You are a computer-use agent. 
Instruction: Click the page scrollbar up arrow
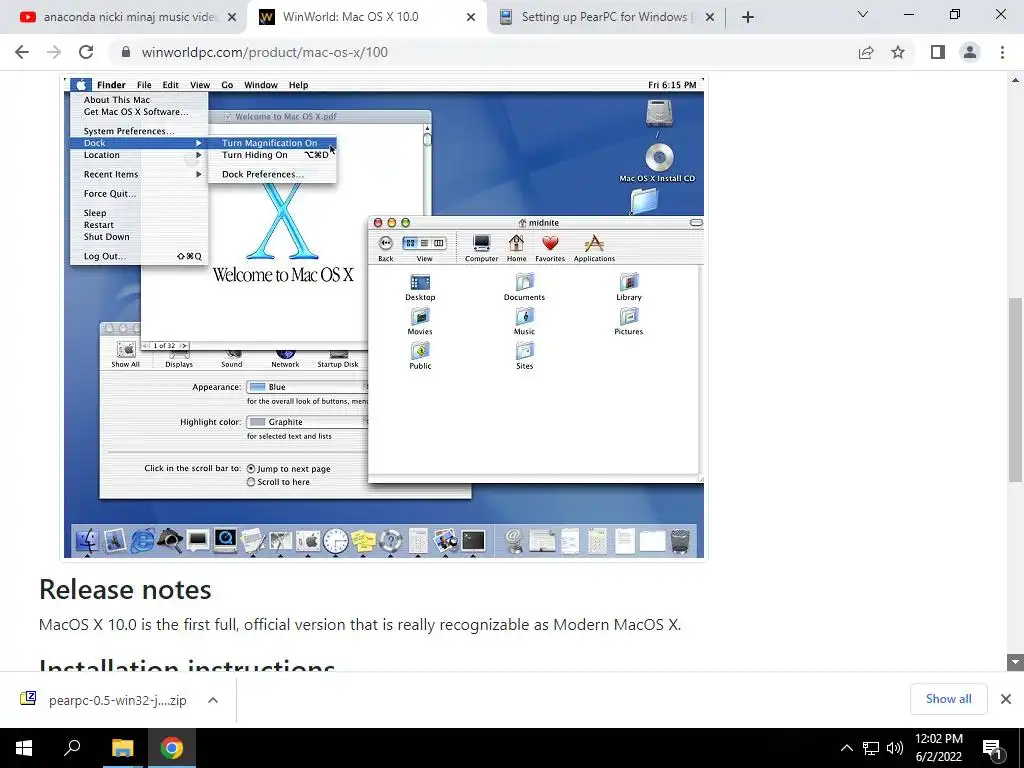point(1015,80)
